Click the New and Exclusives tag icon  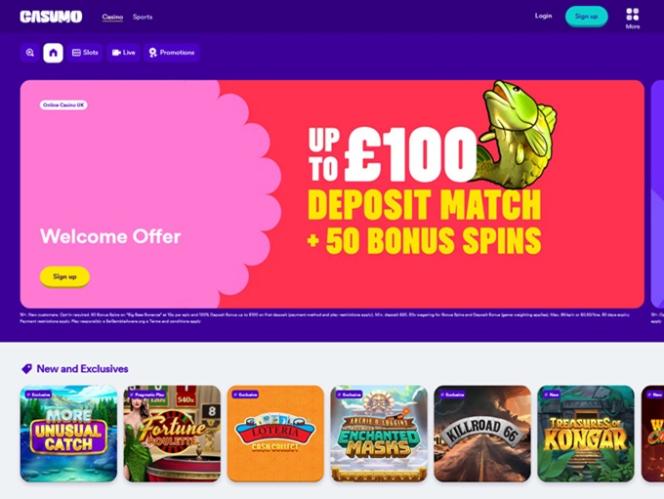(27, 369)
